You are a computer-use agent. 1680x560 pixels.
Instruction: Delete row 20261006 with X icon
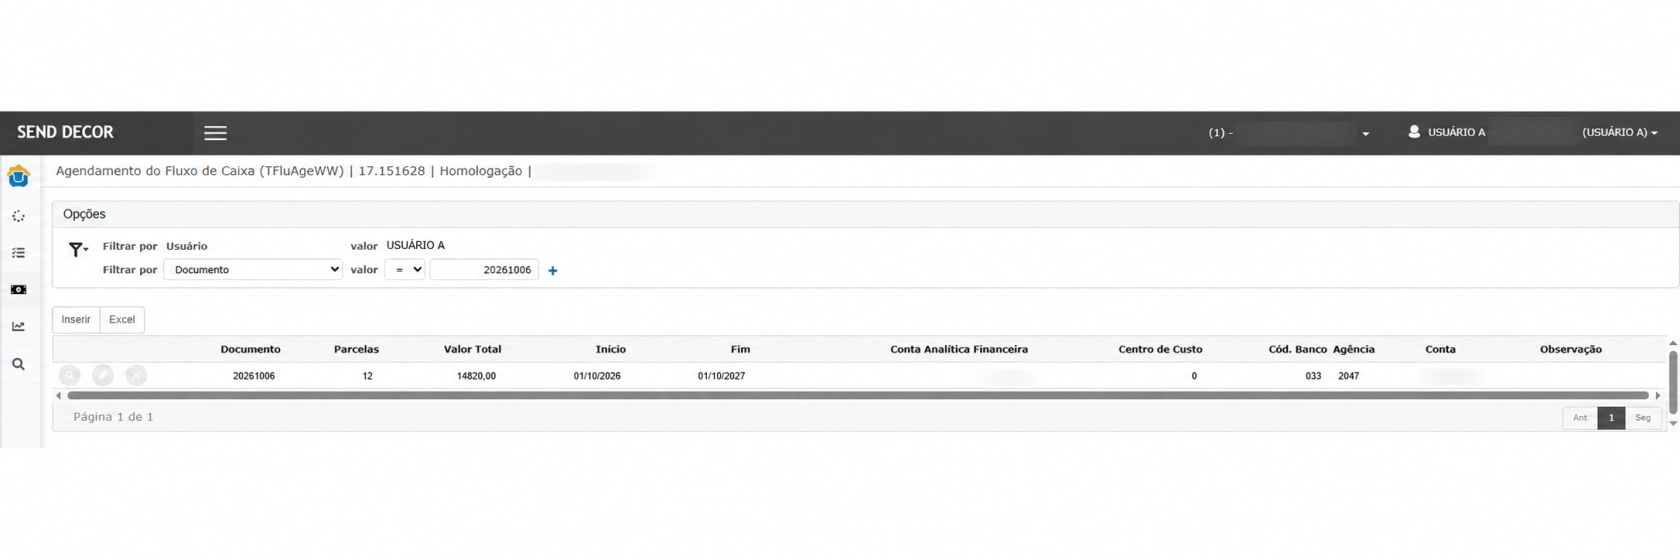coord(136,375)
